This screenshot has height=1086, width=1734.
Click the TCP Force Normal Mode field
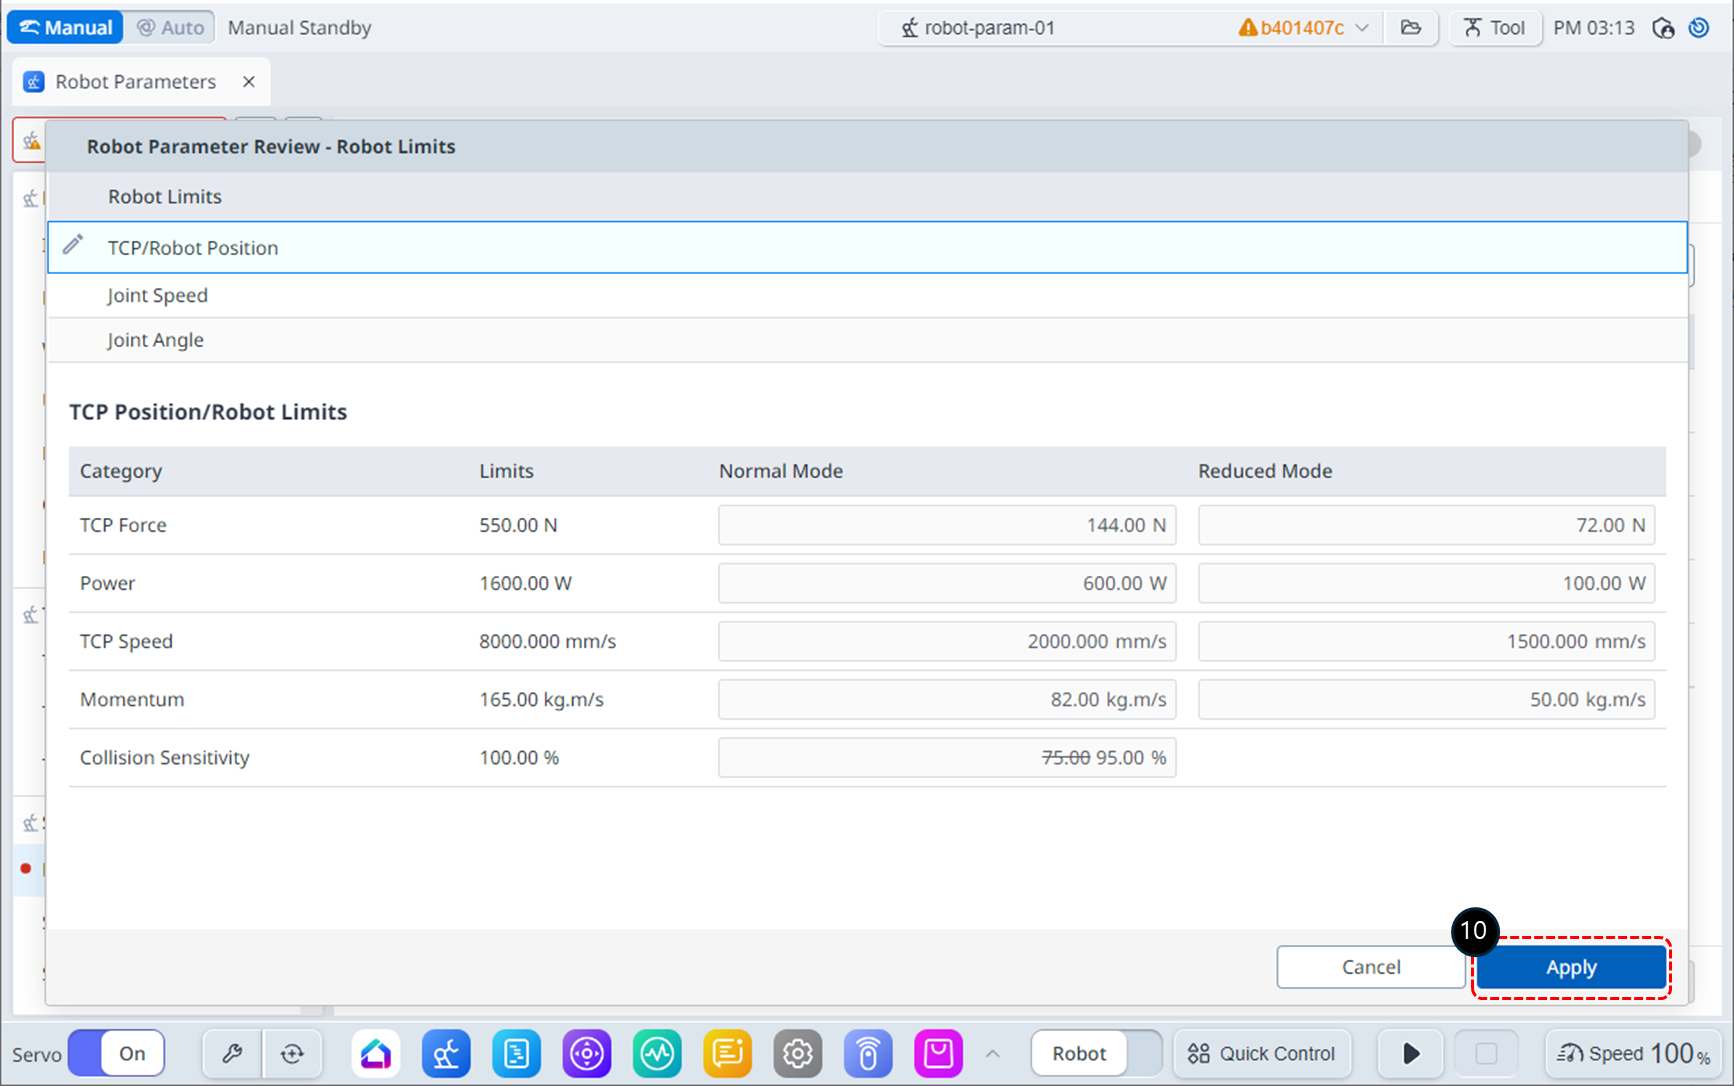coord(946,525)
